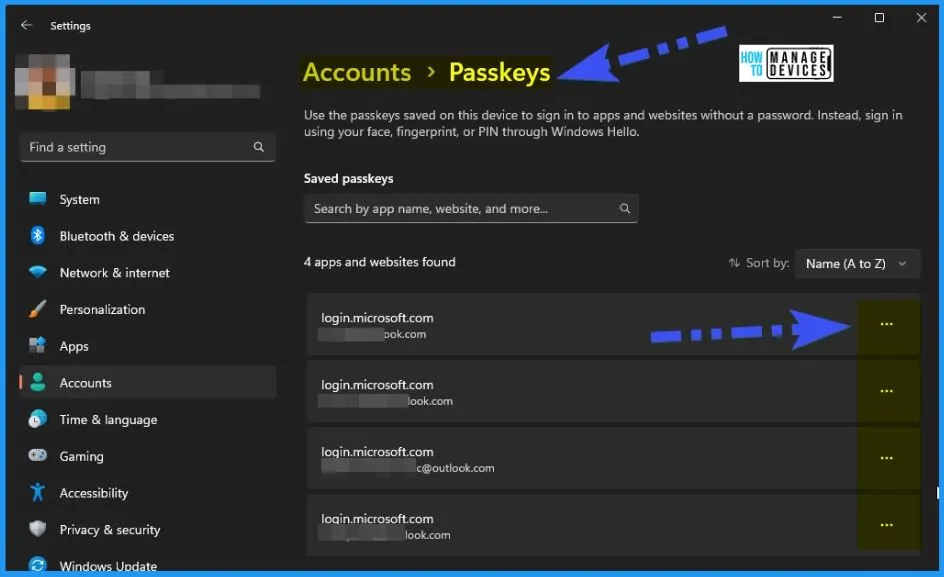Open the Sort by Name (A to Z) dropdown
This screenshot has height=577, width=944.
pos(857,264)
